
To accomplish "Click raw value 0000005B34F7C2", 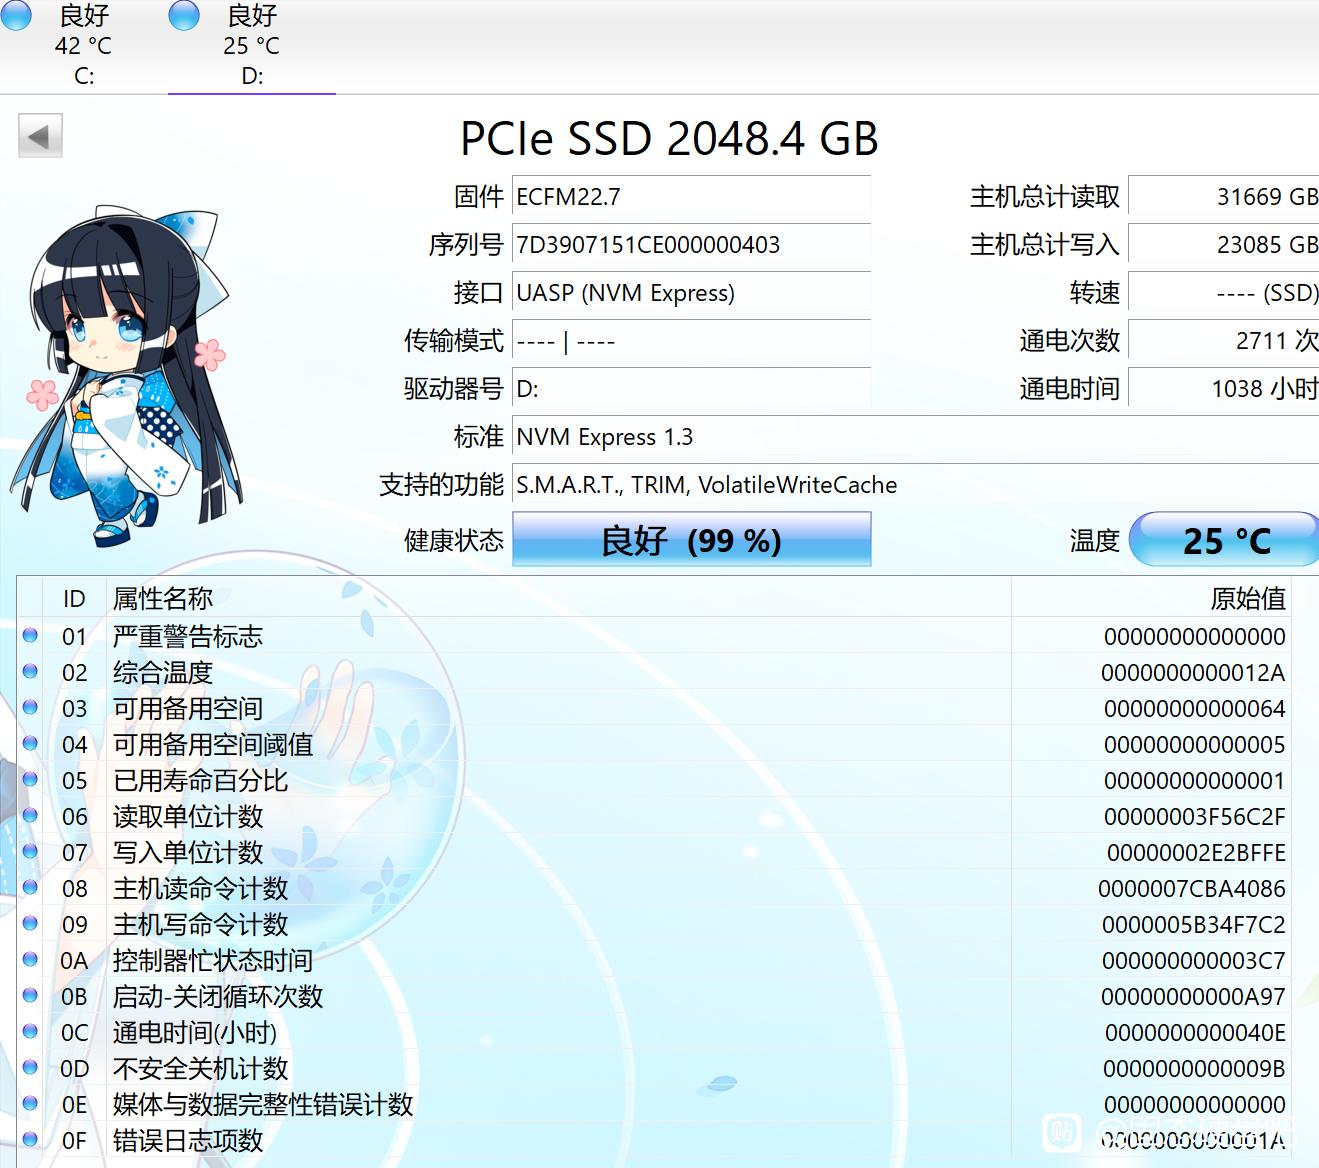I will [1194, 925].
